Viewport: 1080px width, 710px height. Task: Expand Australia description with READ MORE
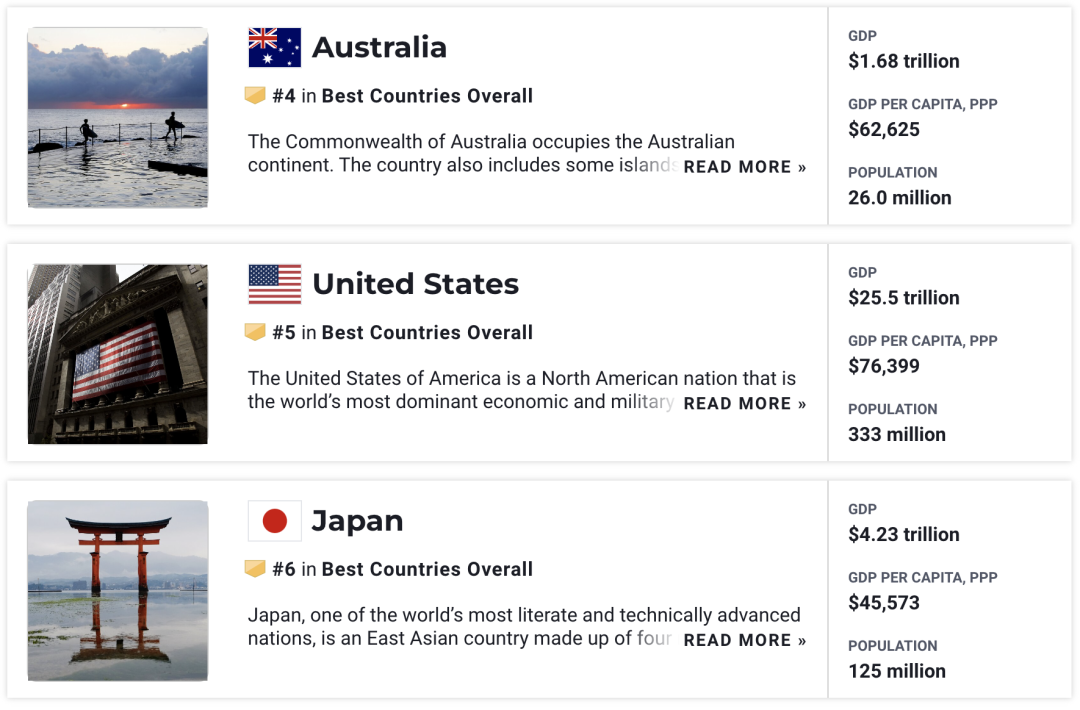(x=744, y=167)
